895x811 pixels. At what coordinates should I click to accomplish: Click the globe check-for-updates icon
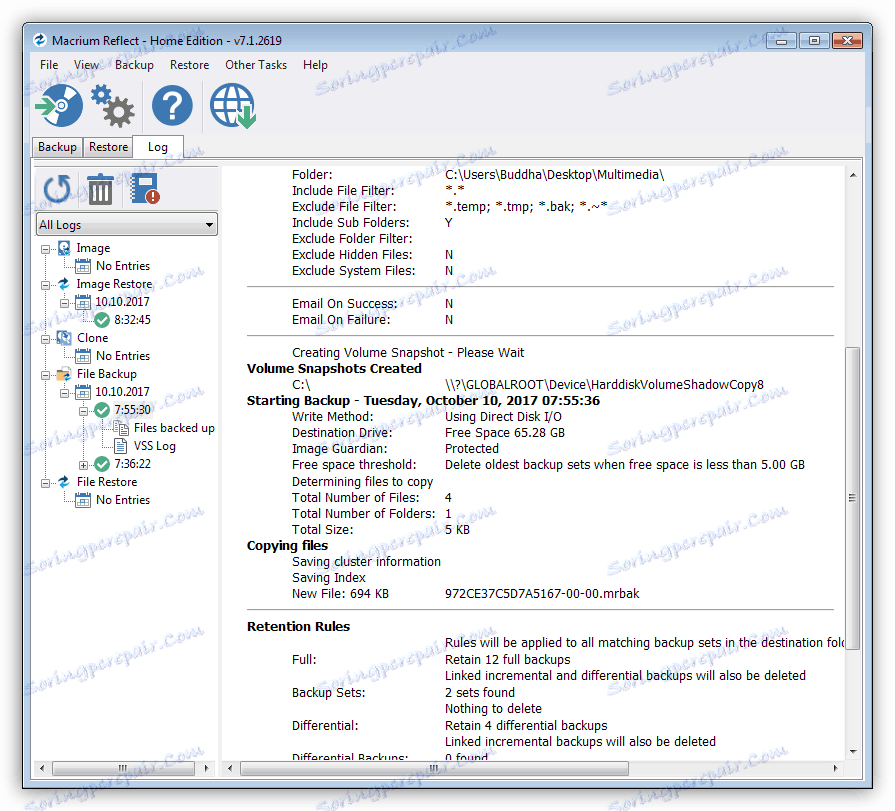[233, 106]
